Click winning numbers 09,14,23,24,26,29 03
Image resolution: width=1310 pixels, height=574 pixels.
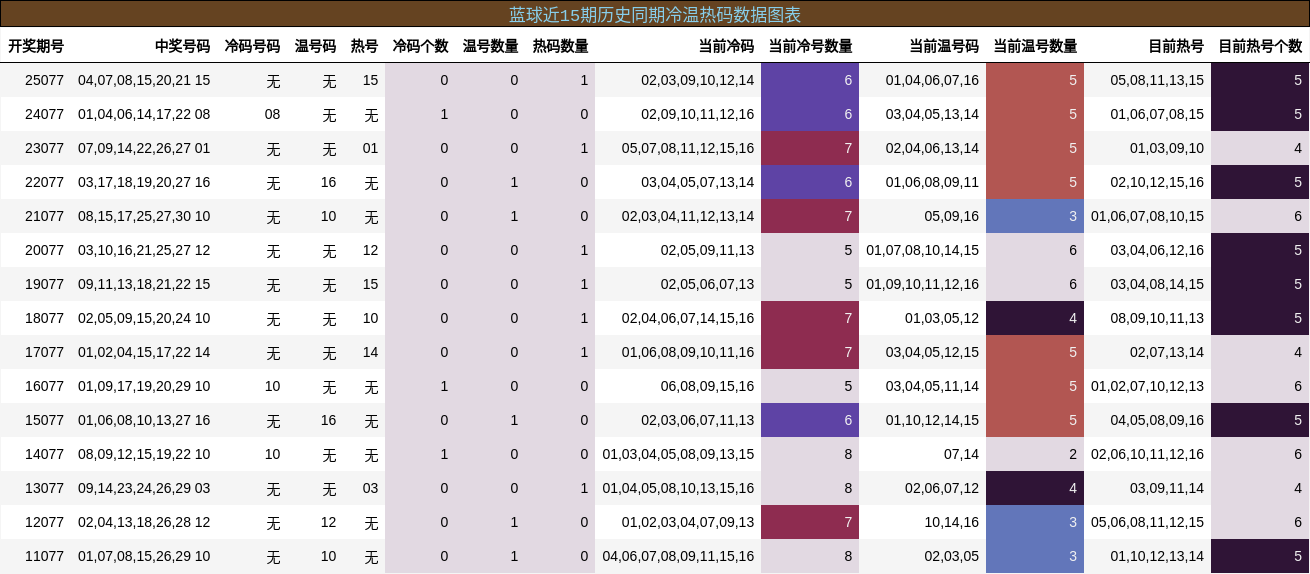[144, 488]
